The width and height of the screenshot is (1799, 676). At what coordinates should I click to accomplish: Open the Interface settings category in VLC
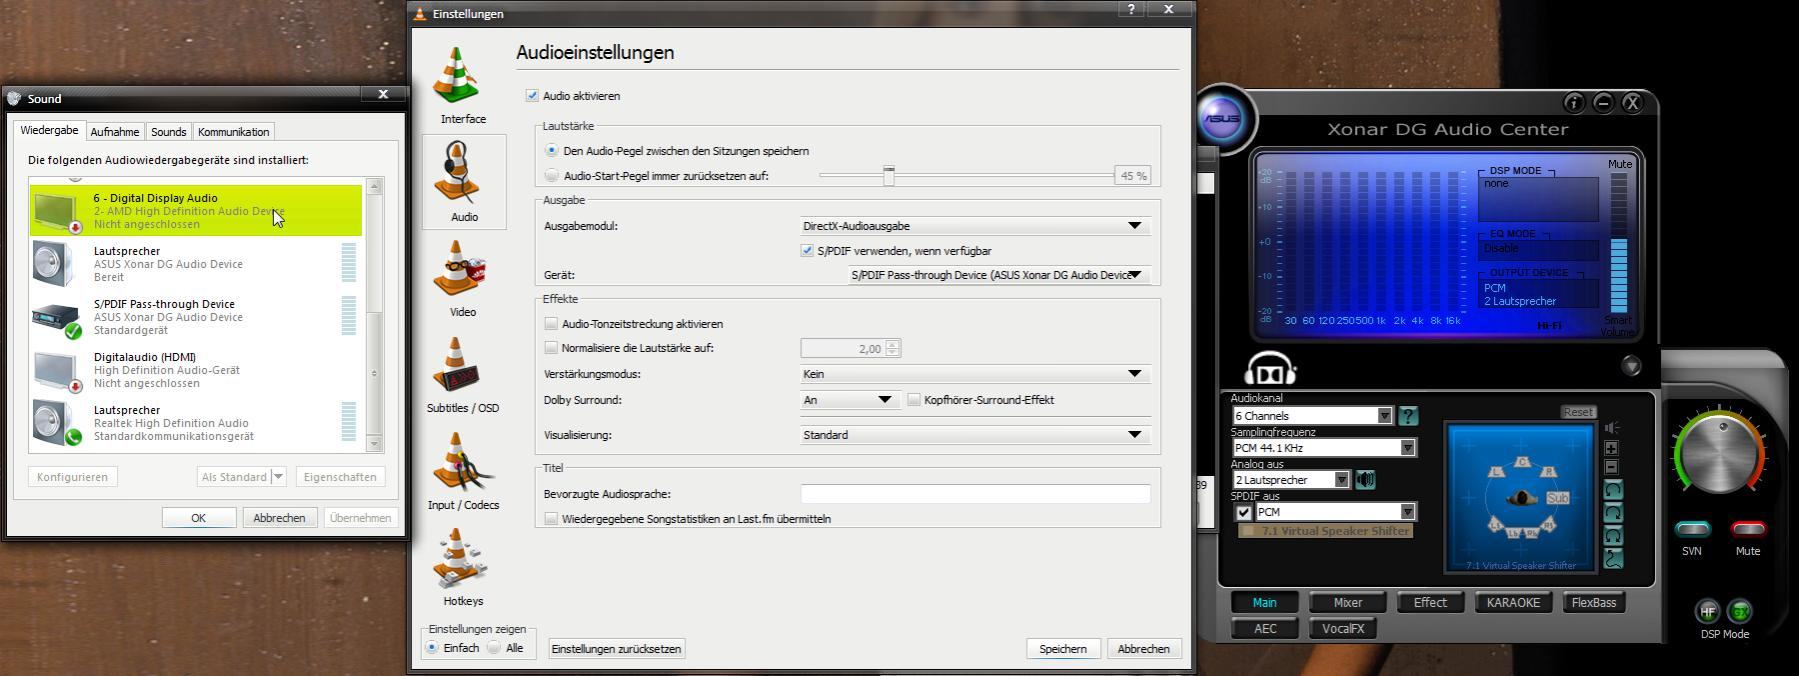point(463,85)
